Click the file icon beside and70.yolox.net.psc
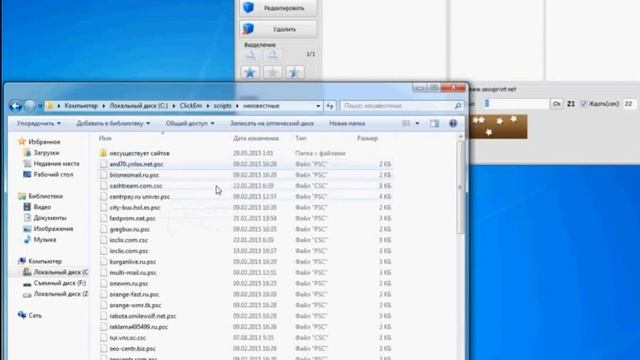640x360 pixels. coord(104,164)
